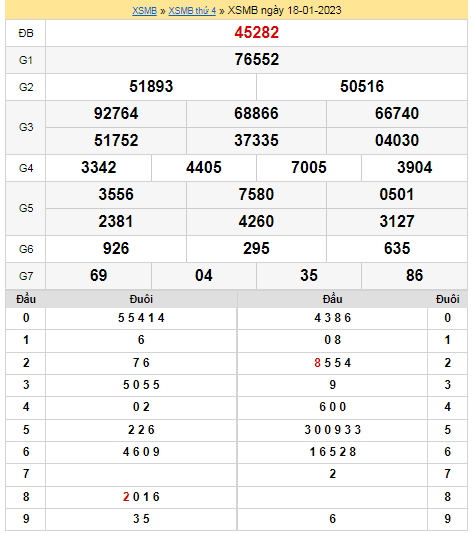Select G3 number 92764

tap(116, 113)
